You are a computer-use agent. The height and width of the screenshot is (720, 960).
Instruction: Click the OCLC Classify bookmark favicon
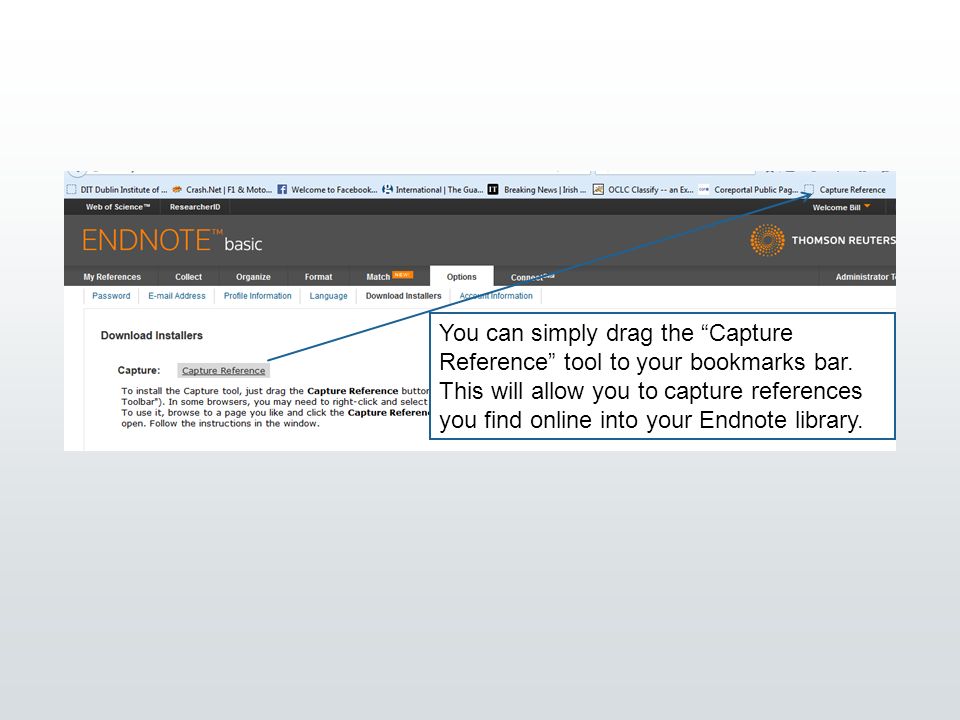598,190
